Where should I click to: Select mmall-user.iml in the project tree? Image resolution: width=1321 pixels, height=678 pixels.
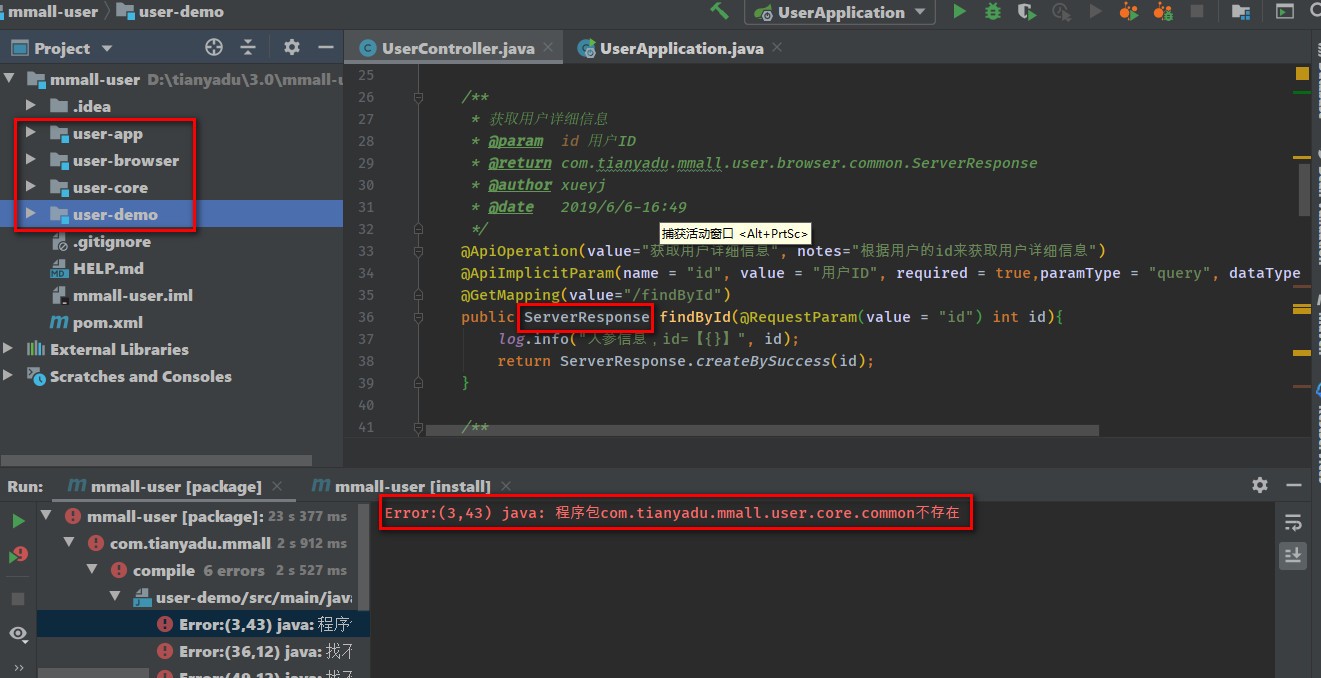[x=133, y=295]
